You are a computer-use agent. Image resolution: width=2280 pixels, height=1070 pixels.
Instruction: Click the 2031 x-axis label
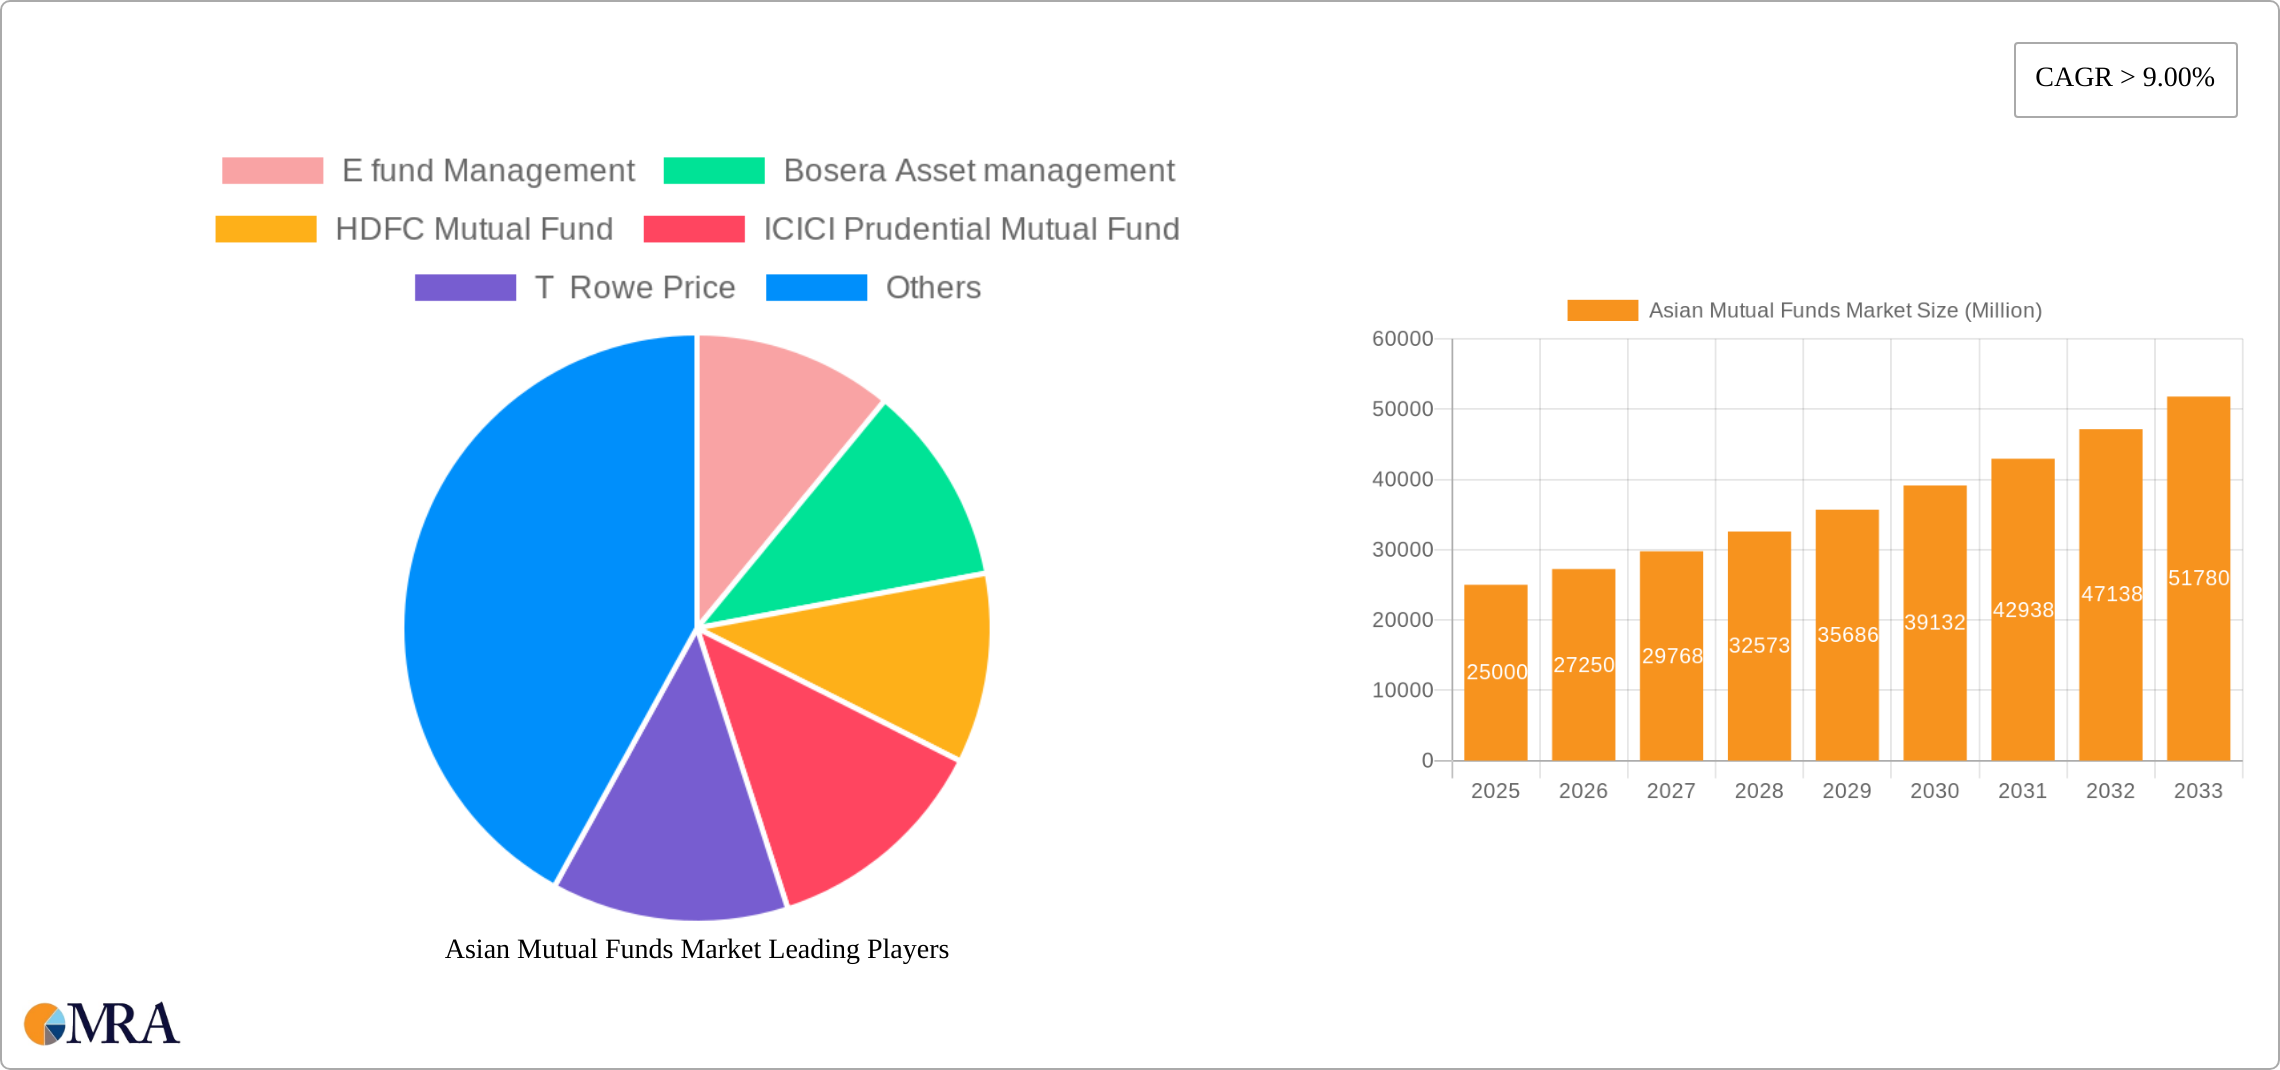(2023, 791)
